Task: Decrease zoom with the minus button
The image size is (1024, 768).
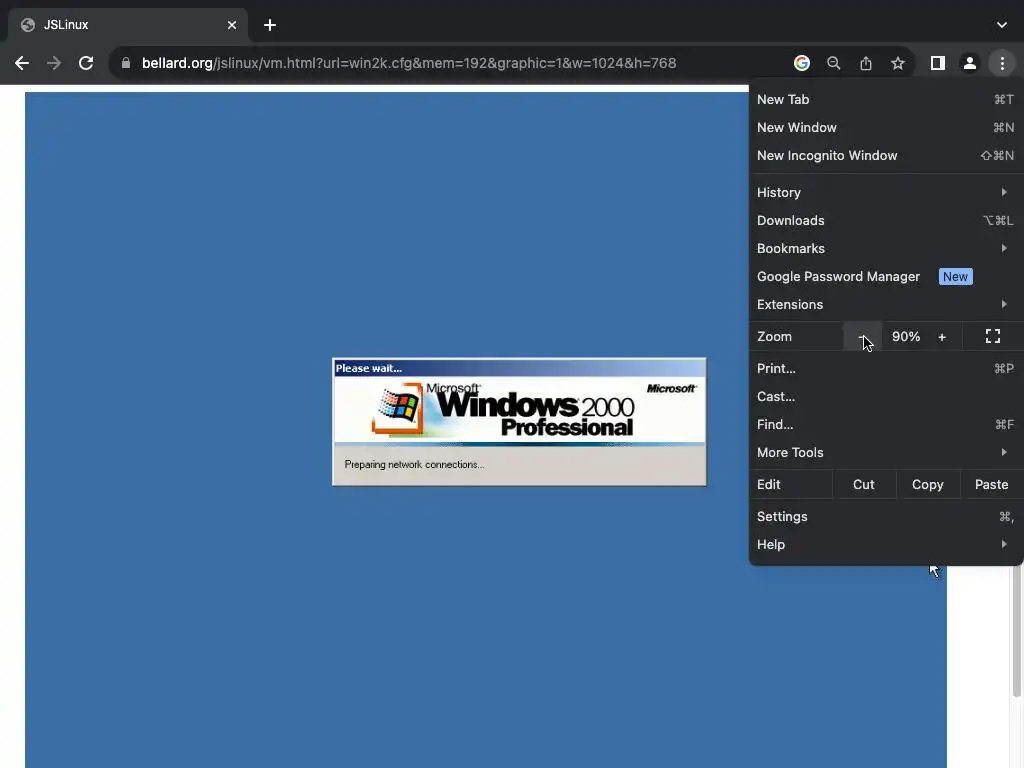Action: [x=862, y=336]
